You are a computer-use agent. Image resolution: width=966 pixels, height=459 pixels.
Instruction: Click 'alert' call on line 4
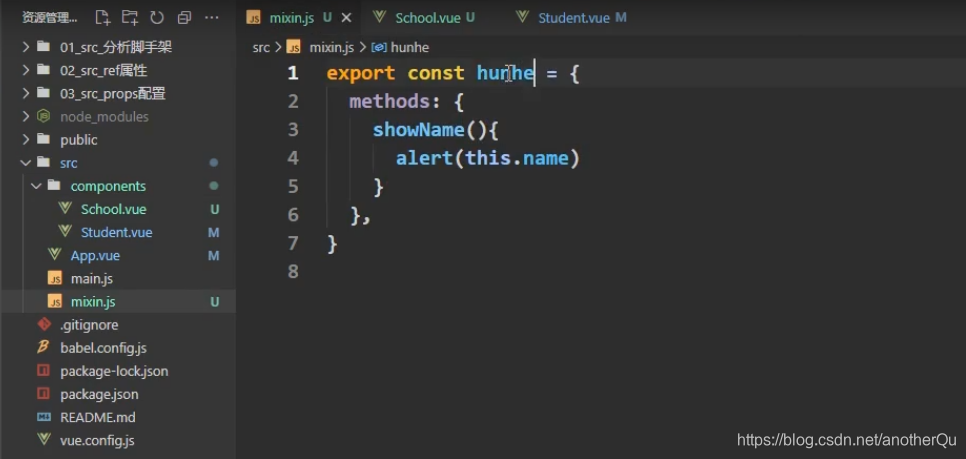[424, 158]
